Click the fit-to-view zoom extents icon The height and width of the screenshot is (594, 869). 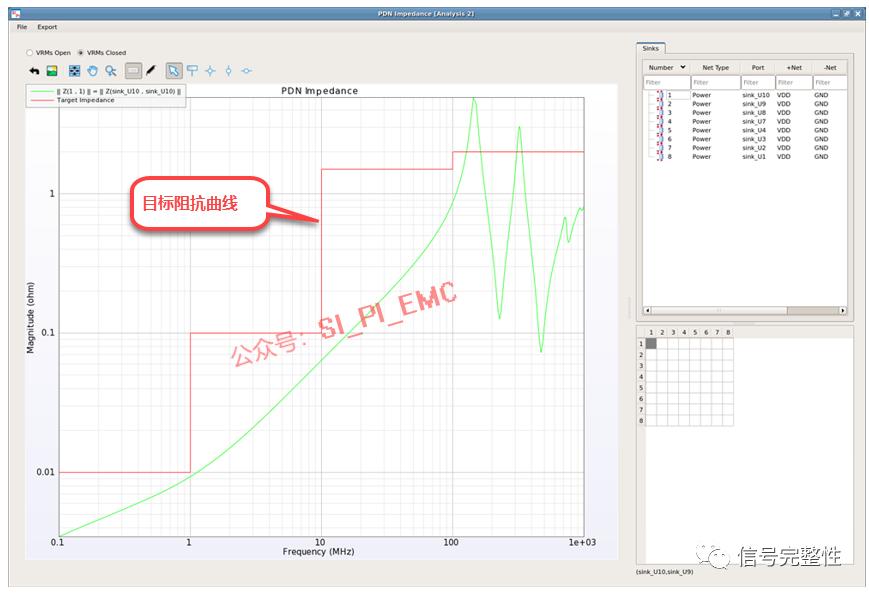[x=74, y=71]
